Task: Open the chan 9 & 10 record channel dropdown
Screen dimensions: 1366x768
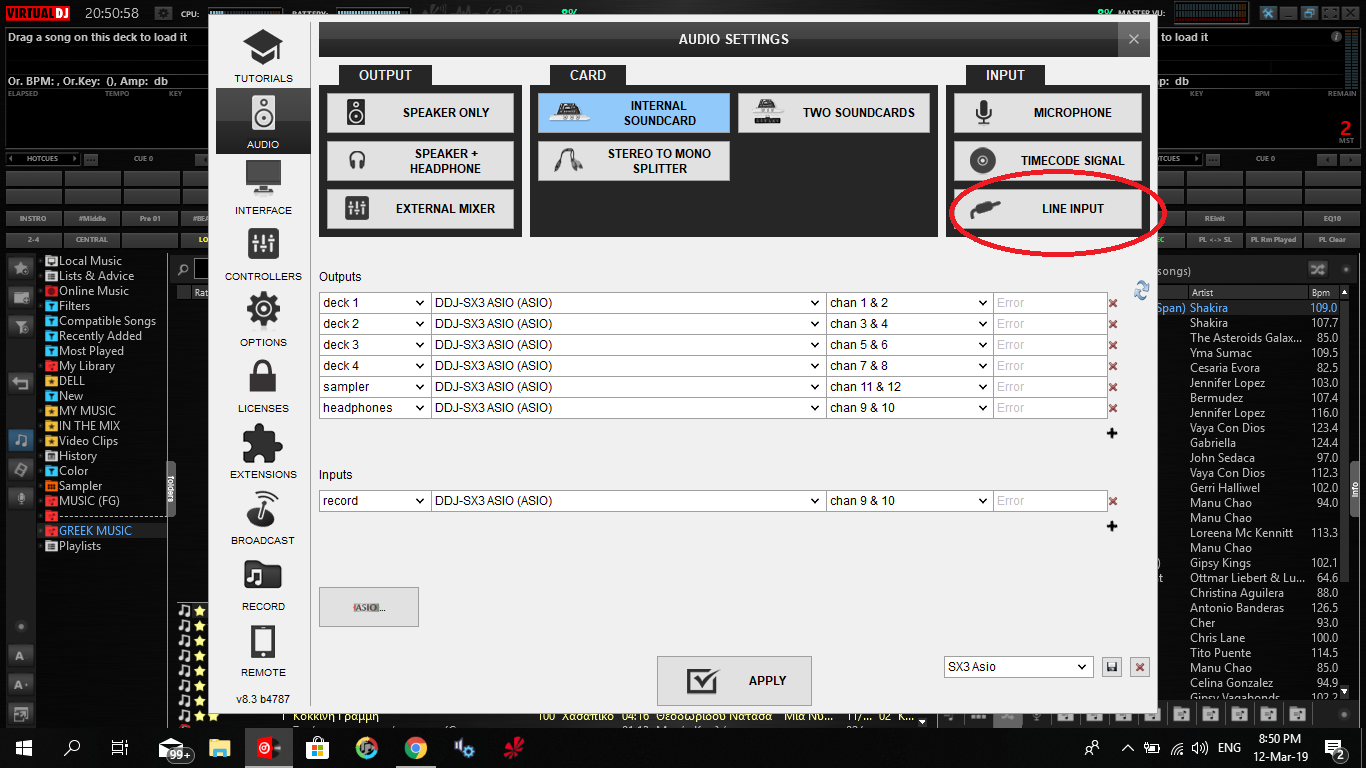Action: (909, 501)
